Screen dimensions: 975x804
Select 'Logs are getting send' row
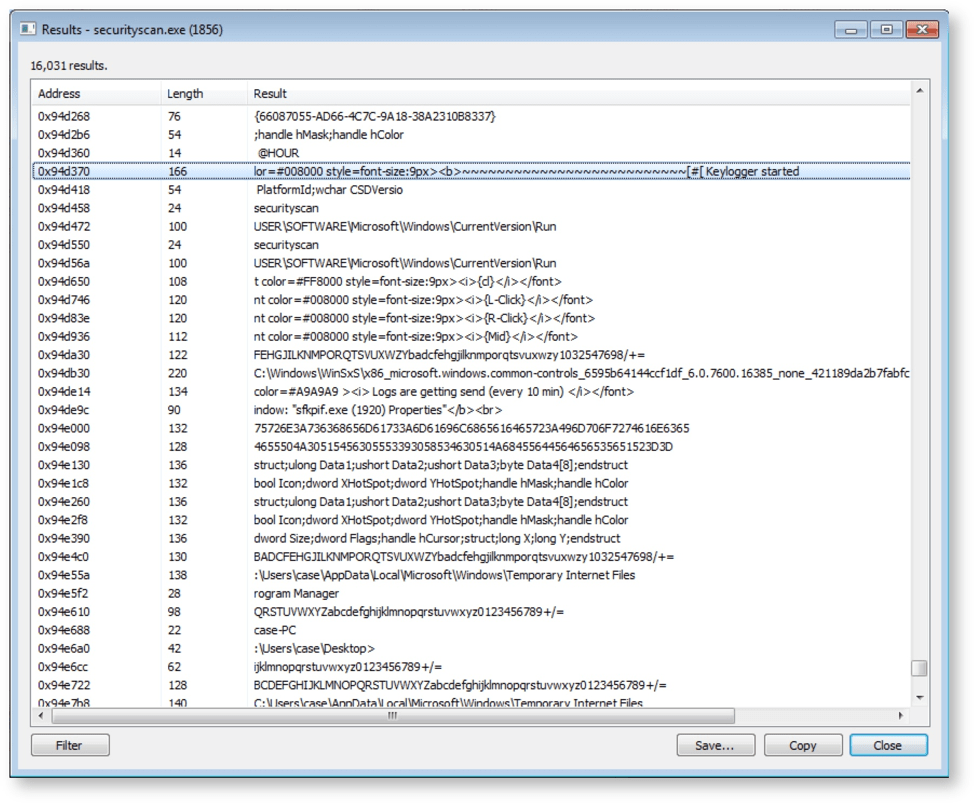click(x=471, y=392)
